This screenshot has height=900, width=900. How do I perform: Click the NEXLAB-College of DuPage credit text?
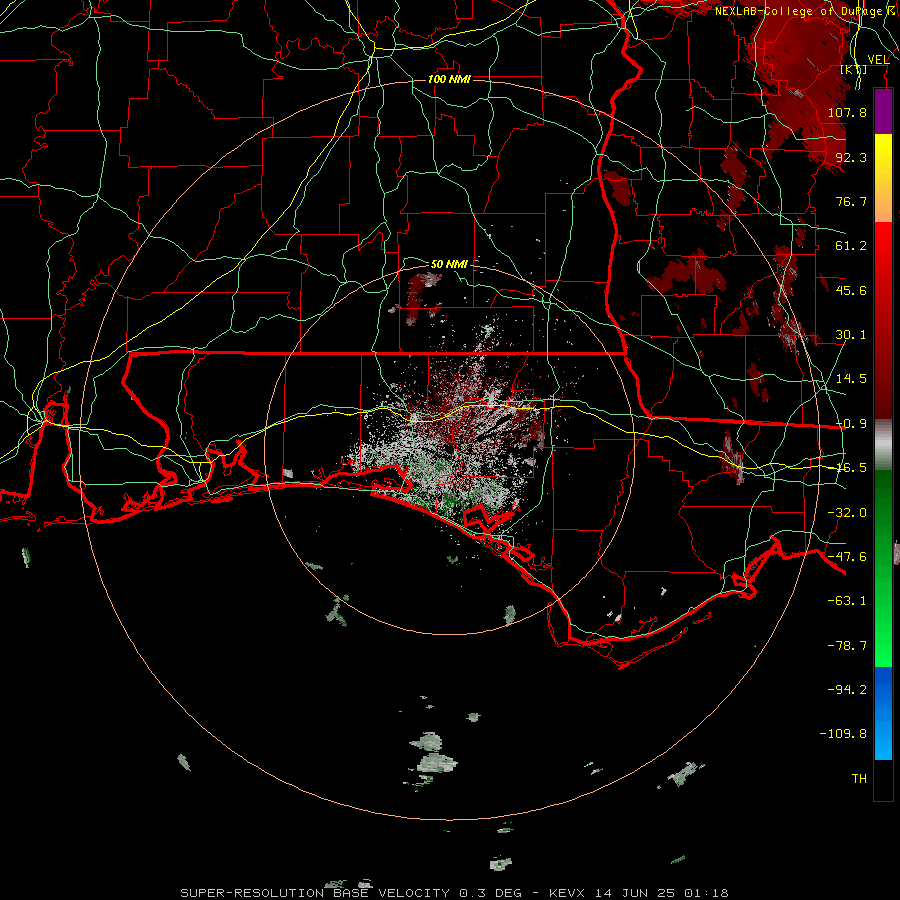806,11
